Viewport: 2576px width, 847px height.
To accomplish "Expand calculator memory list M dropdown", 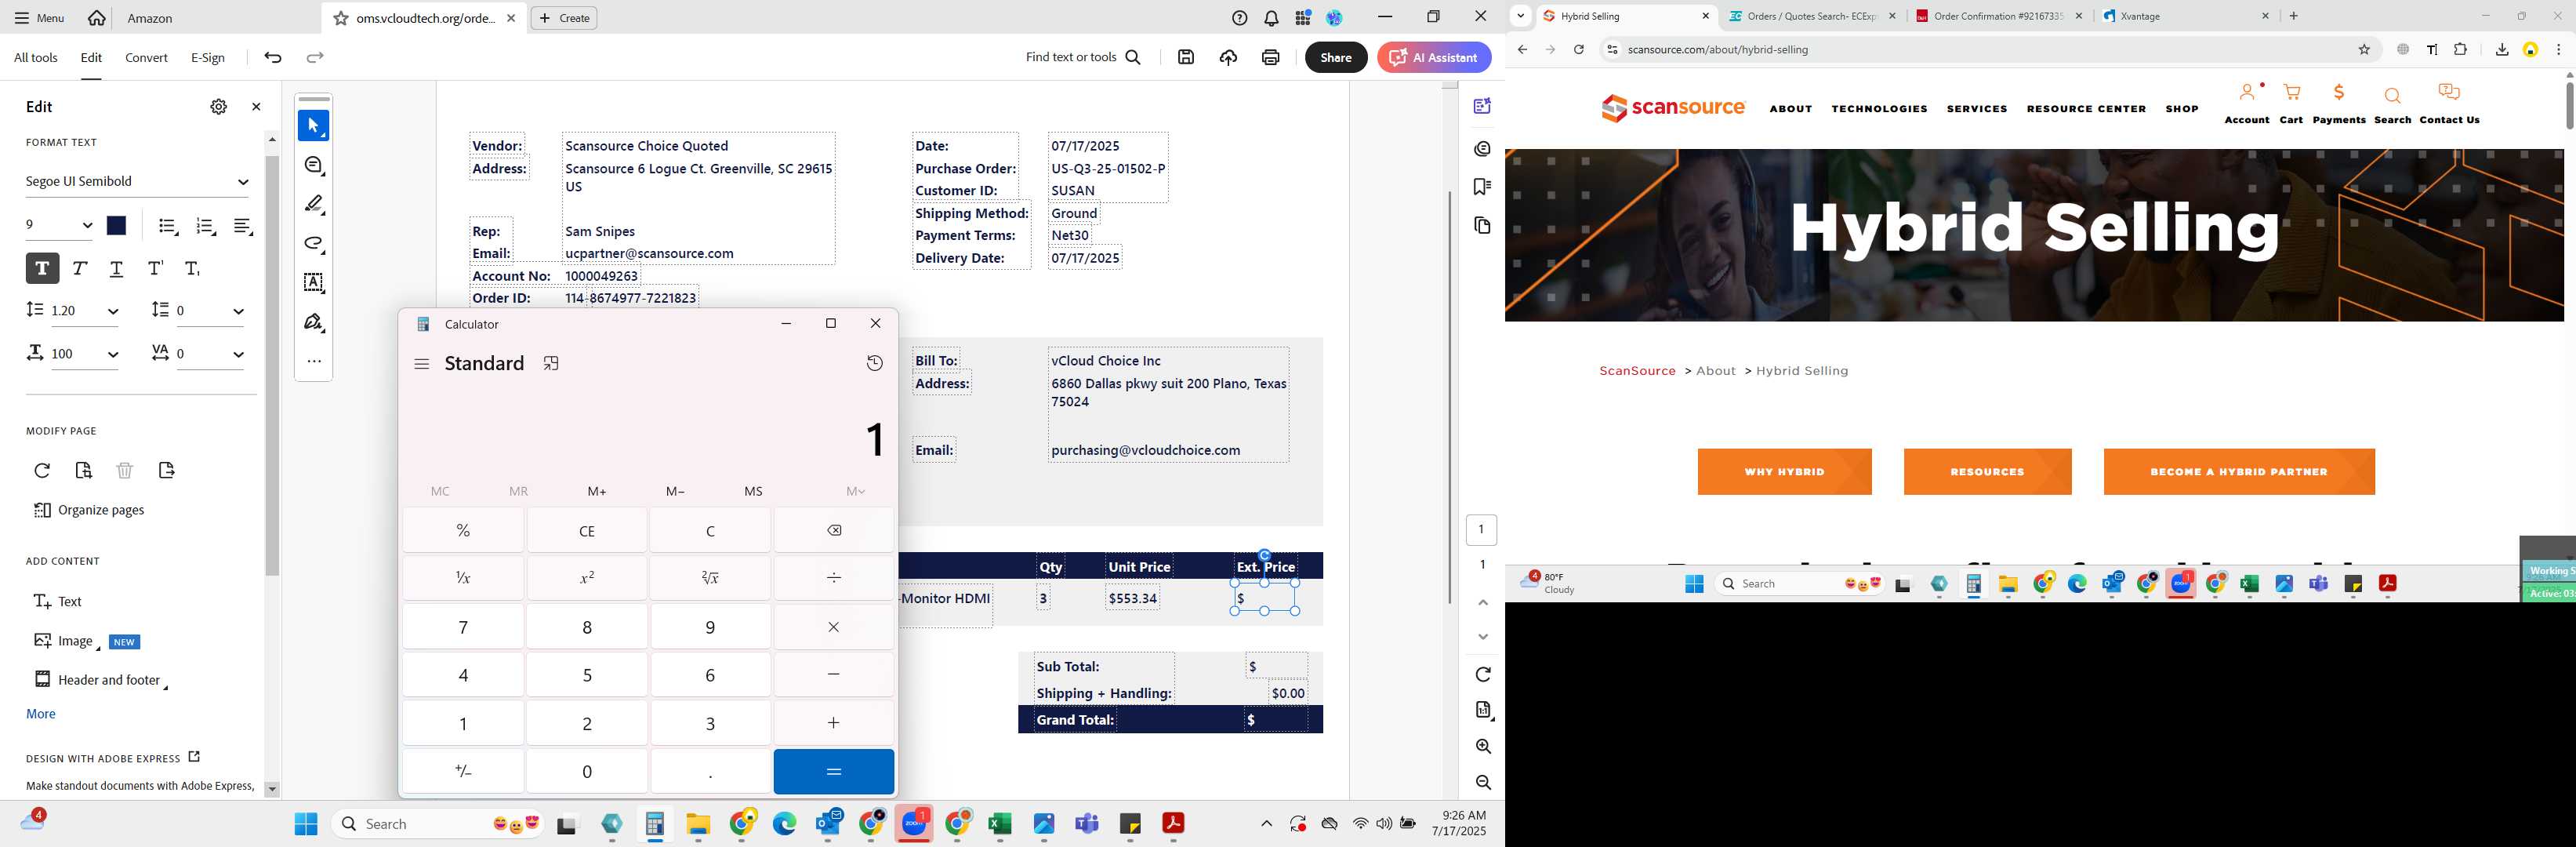I will click(x=855, y=491).
